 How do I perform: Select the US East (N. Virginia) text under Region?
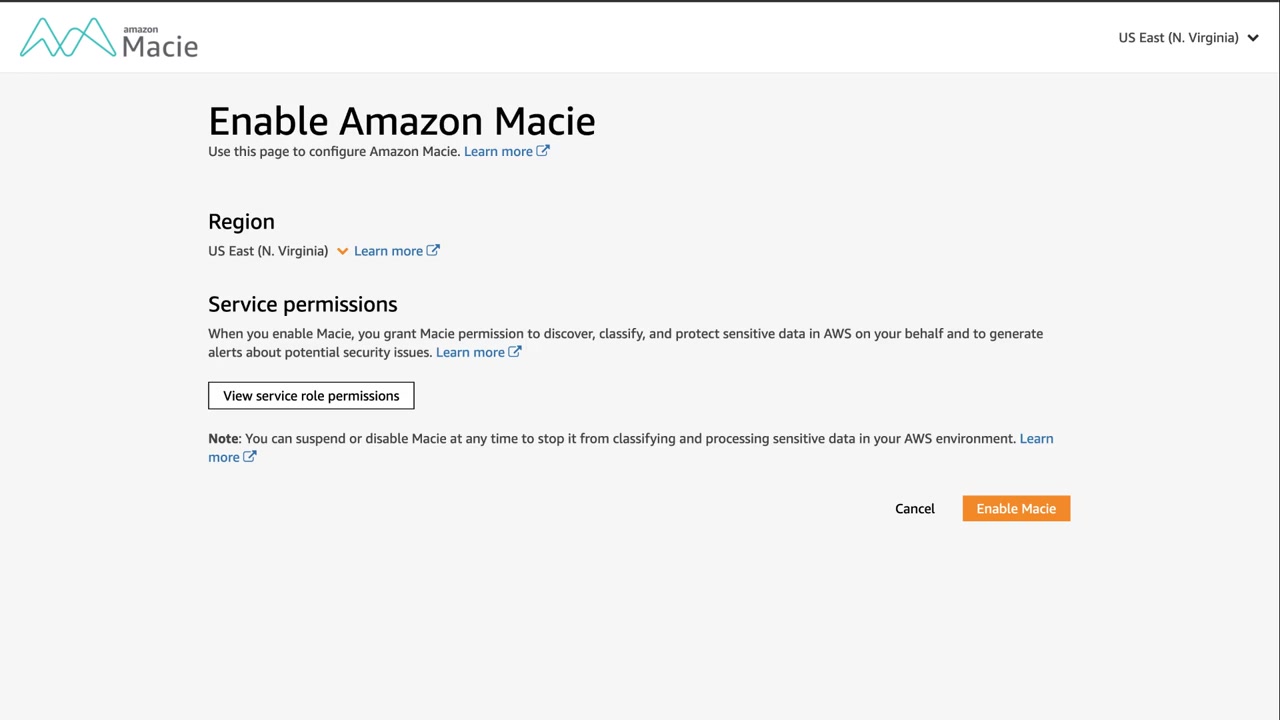(268, 251)
